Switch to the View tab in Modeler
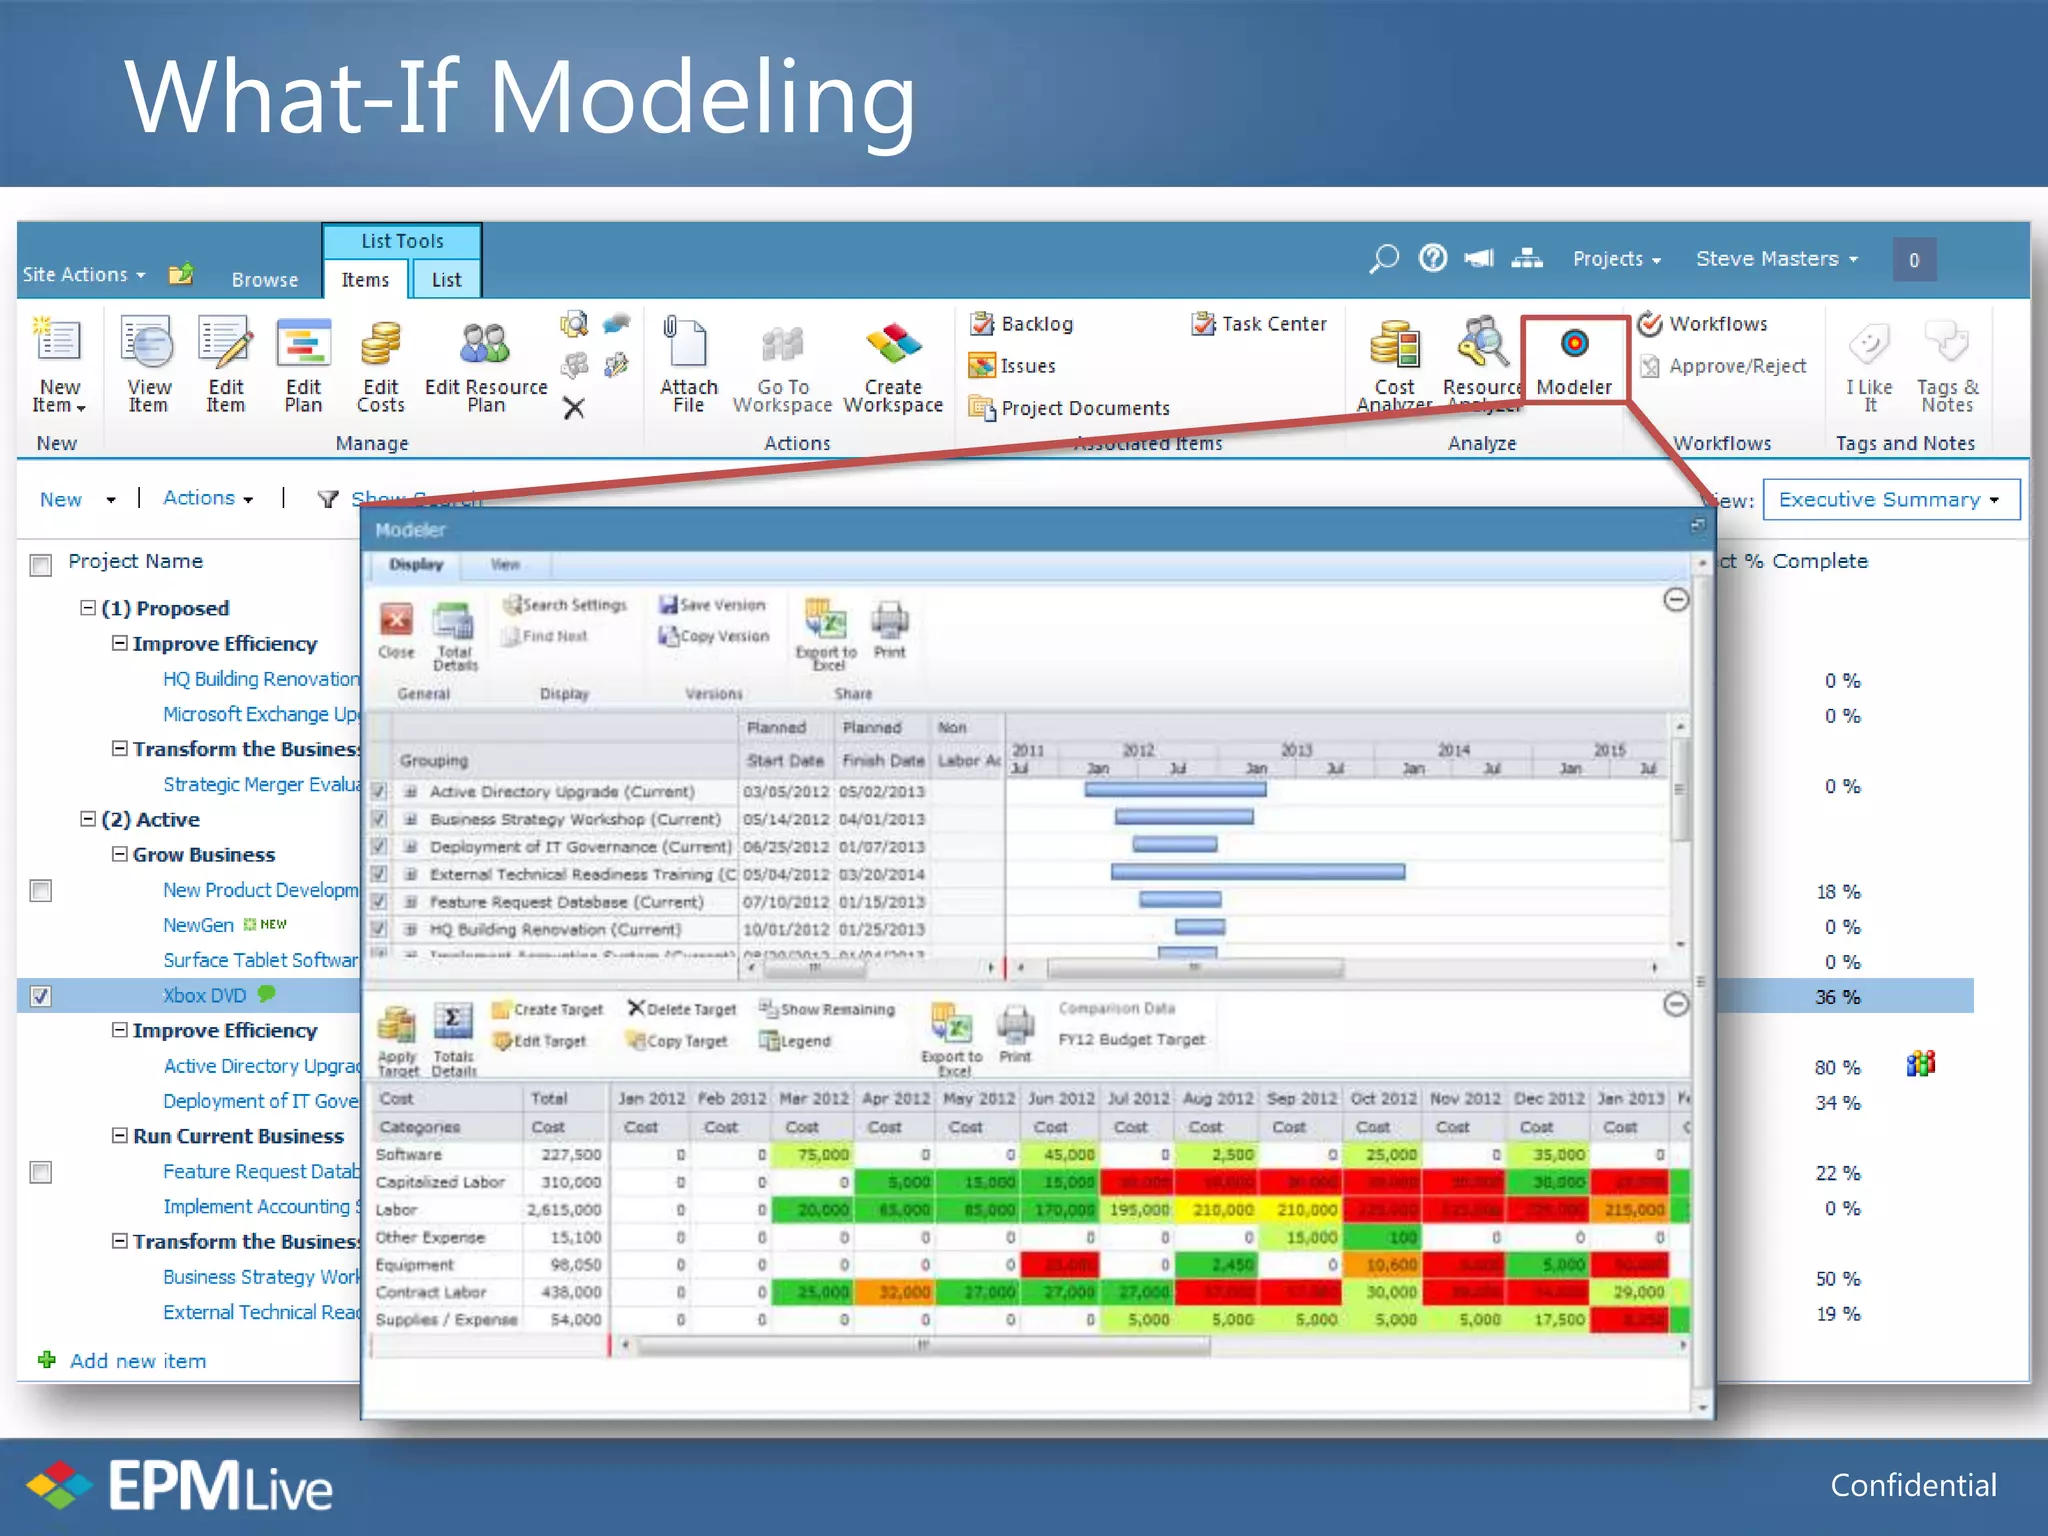 click(x=505, y=565)
